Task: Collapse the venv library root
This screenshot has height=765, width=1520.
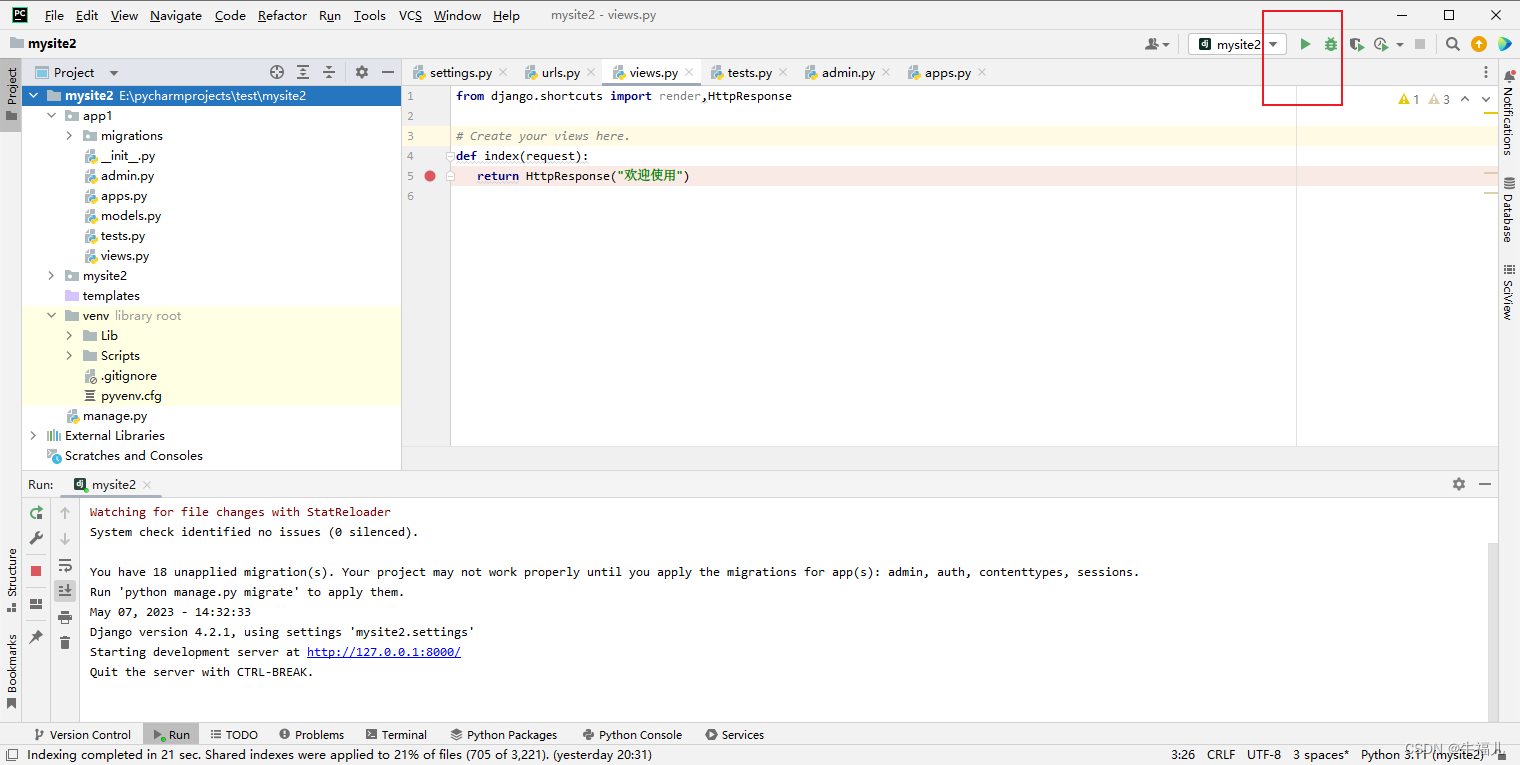Action: coord(52,316)
